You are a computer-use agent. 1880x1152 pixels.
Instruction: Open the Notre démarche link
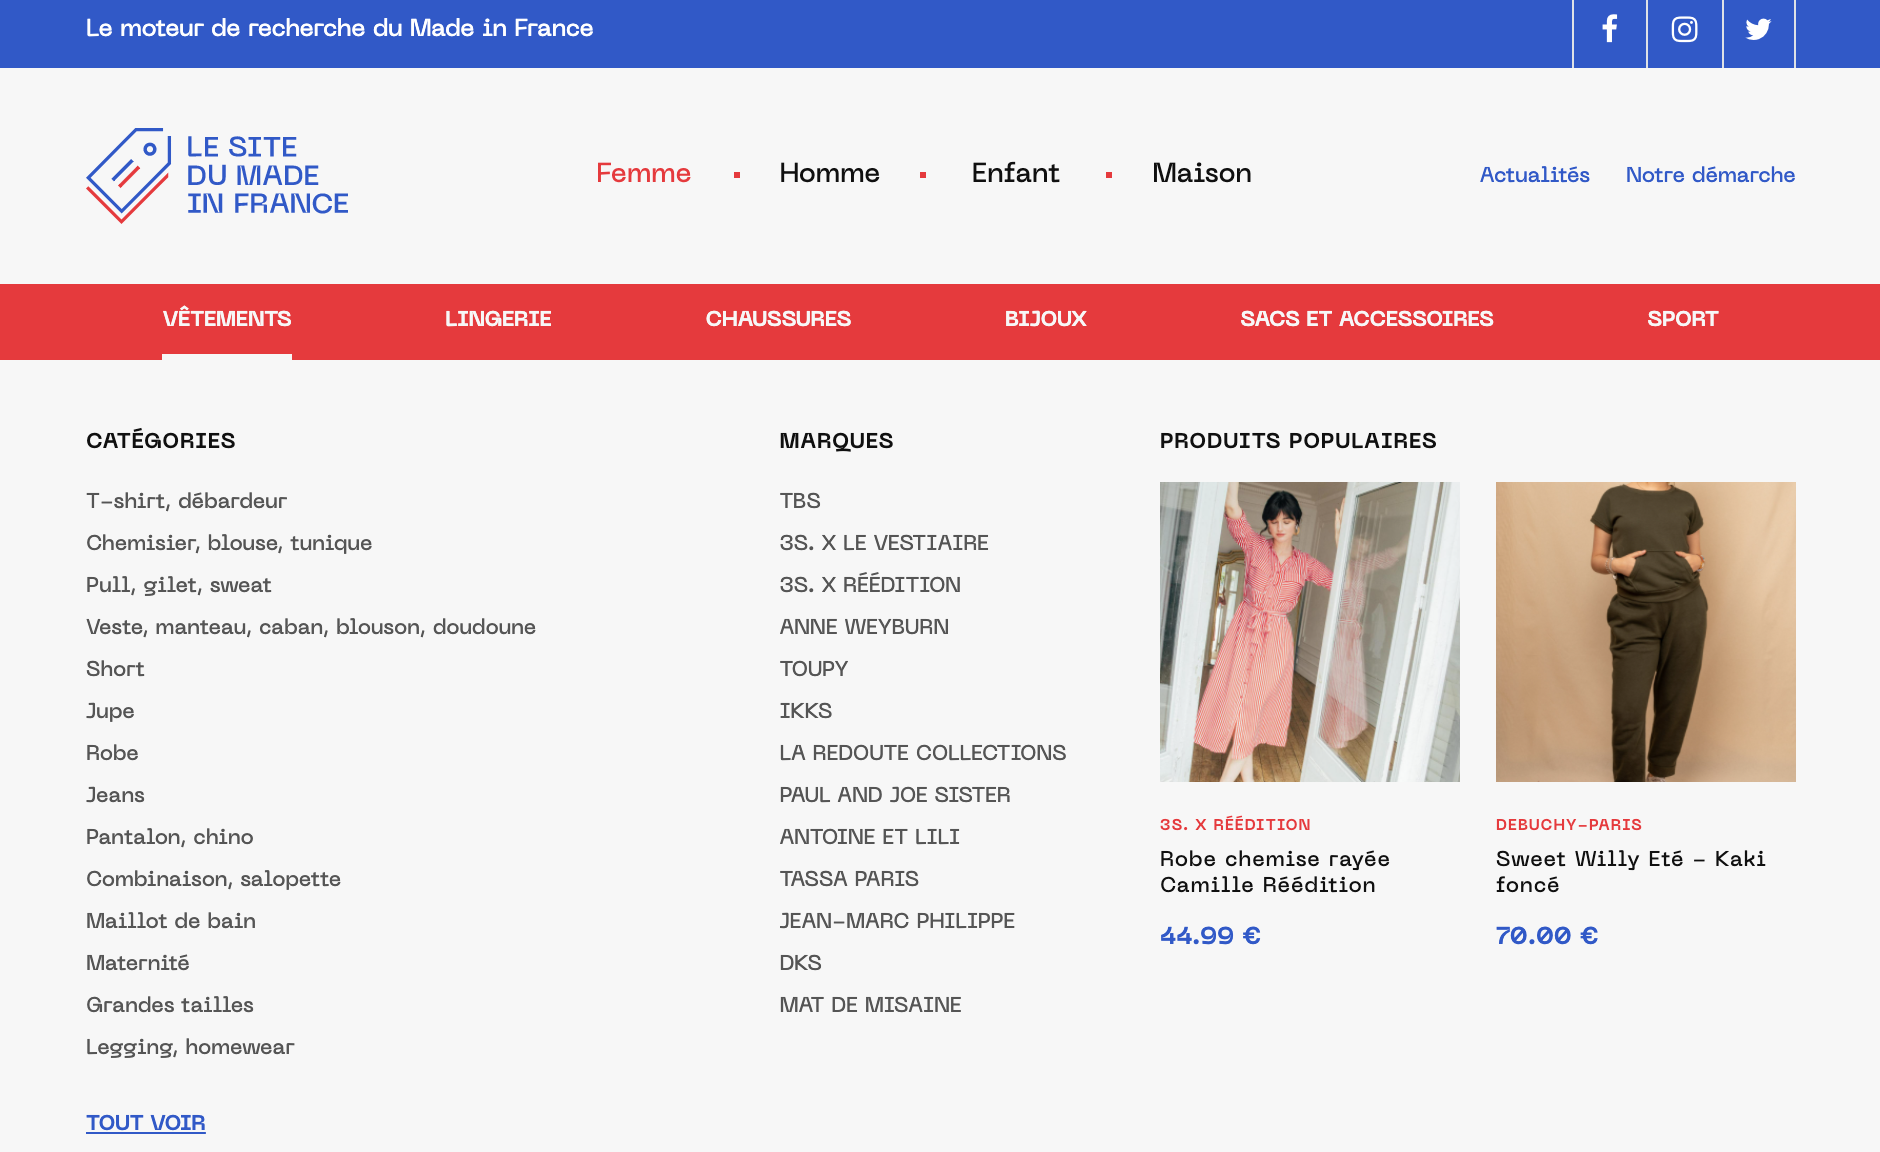[1710, 175]
